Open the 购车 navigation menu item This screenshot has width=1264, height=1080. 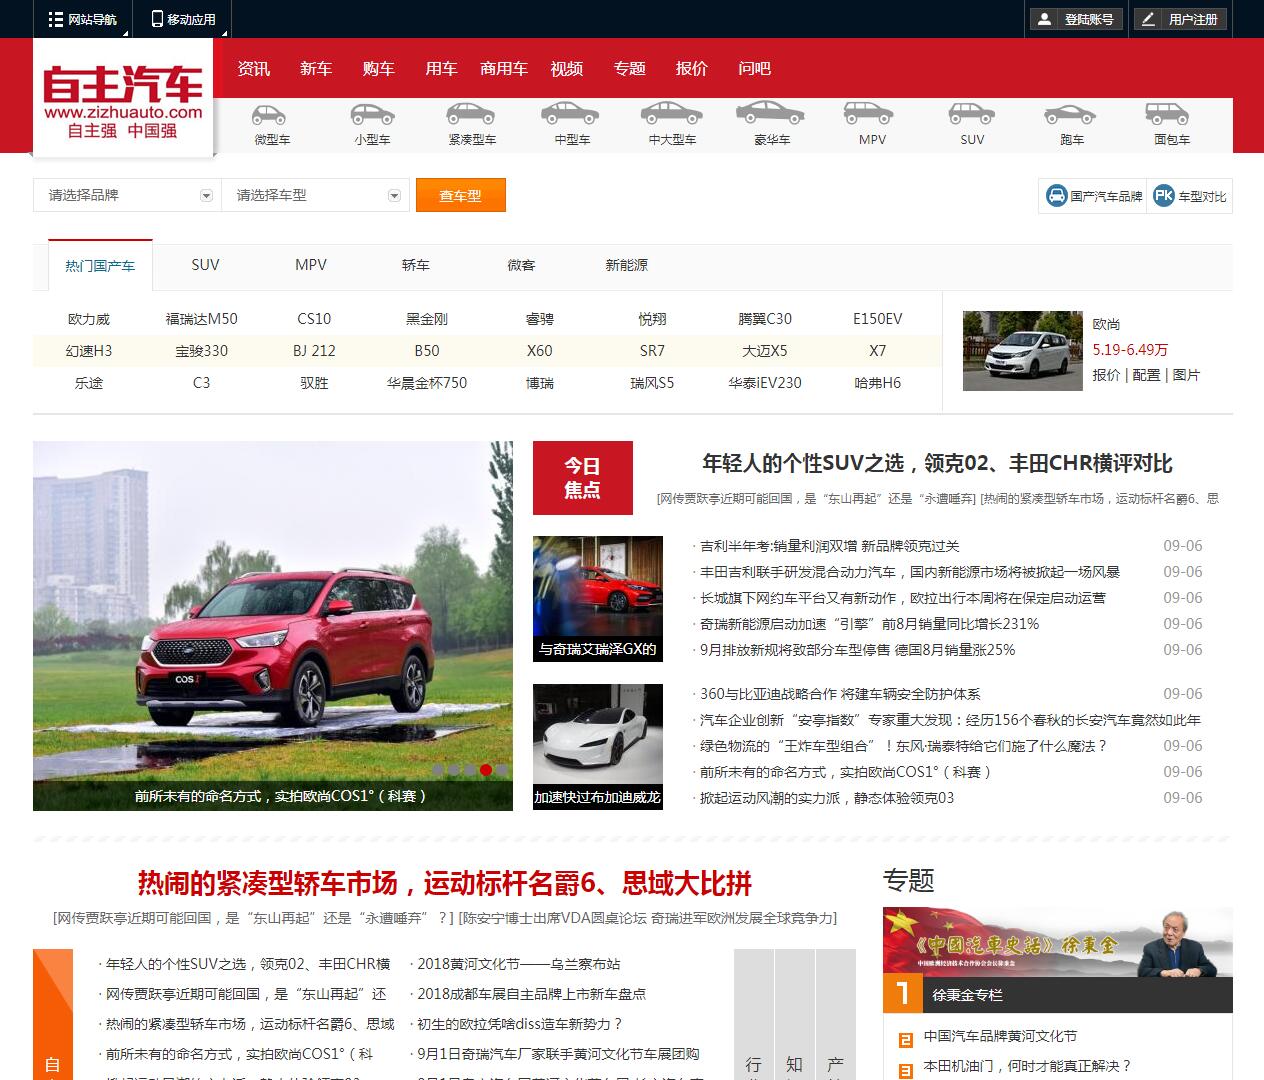tap(379, 69)
